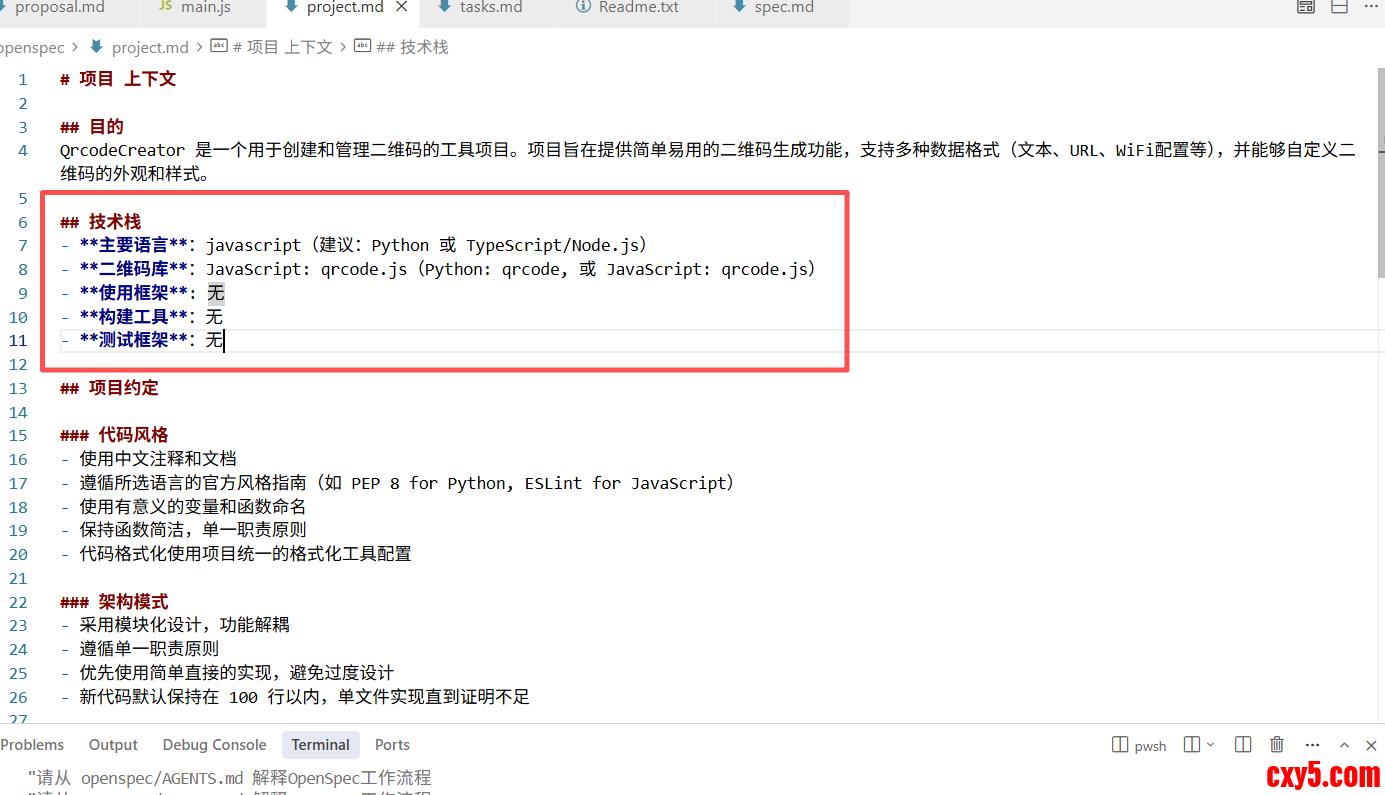Open the '## 技术栈' breadcrumb
The height and width of the screenshot is (795, 1385).
pos(402,47)
